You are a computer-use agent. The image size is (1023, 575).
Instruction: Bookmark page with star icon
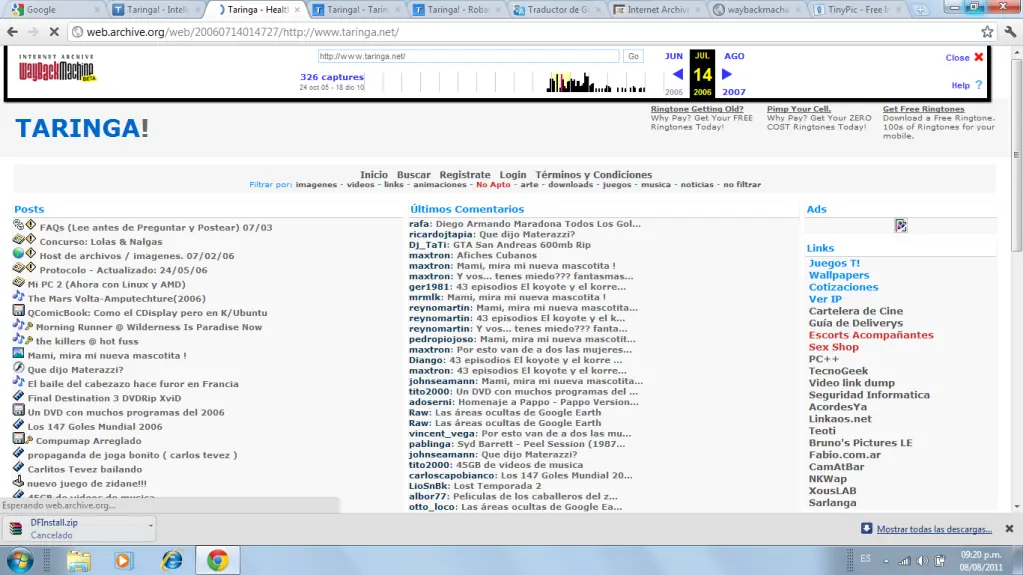987,31
